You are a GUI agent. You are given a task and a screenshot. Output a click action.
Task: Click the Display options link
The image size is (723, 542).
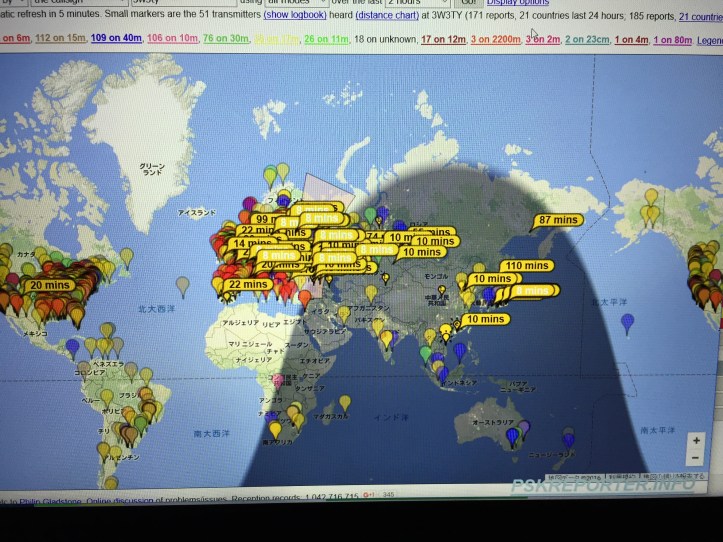coord(517,3)
